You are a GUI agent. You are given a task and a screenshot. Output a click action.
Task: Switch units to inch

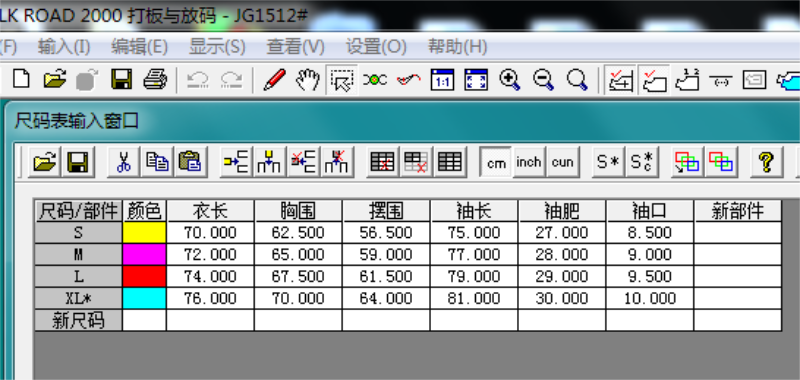point(529,162)
